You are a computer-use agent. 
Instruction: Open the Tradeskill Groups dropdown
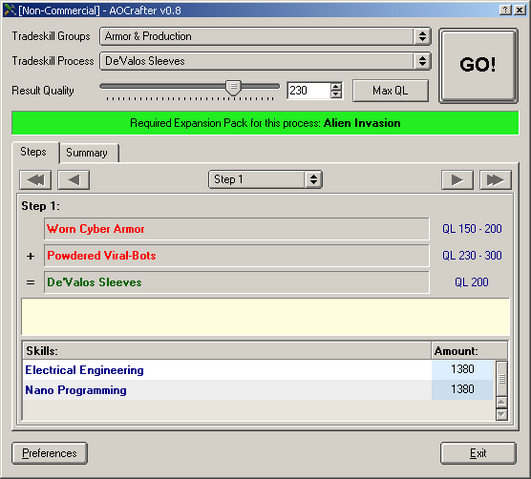tap(265, 36)
